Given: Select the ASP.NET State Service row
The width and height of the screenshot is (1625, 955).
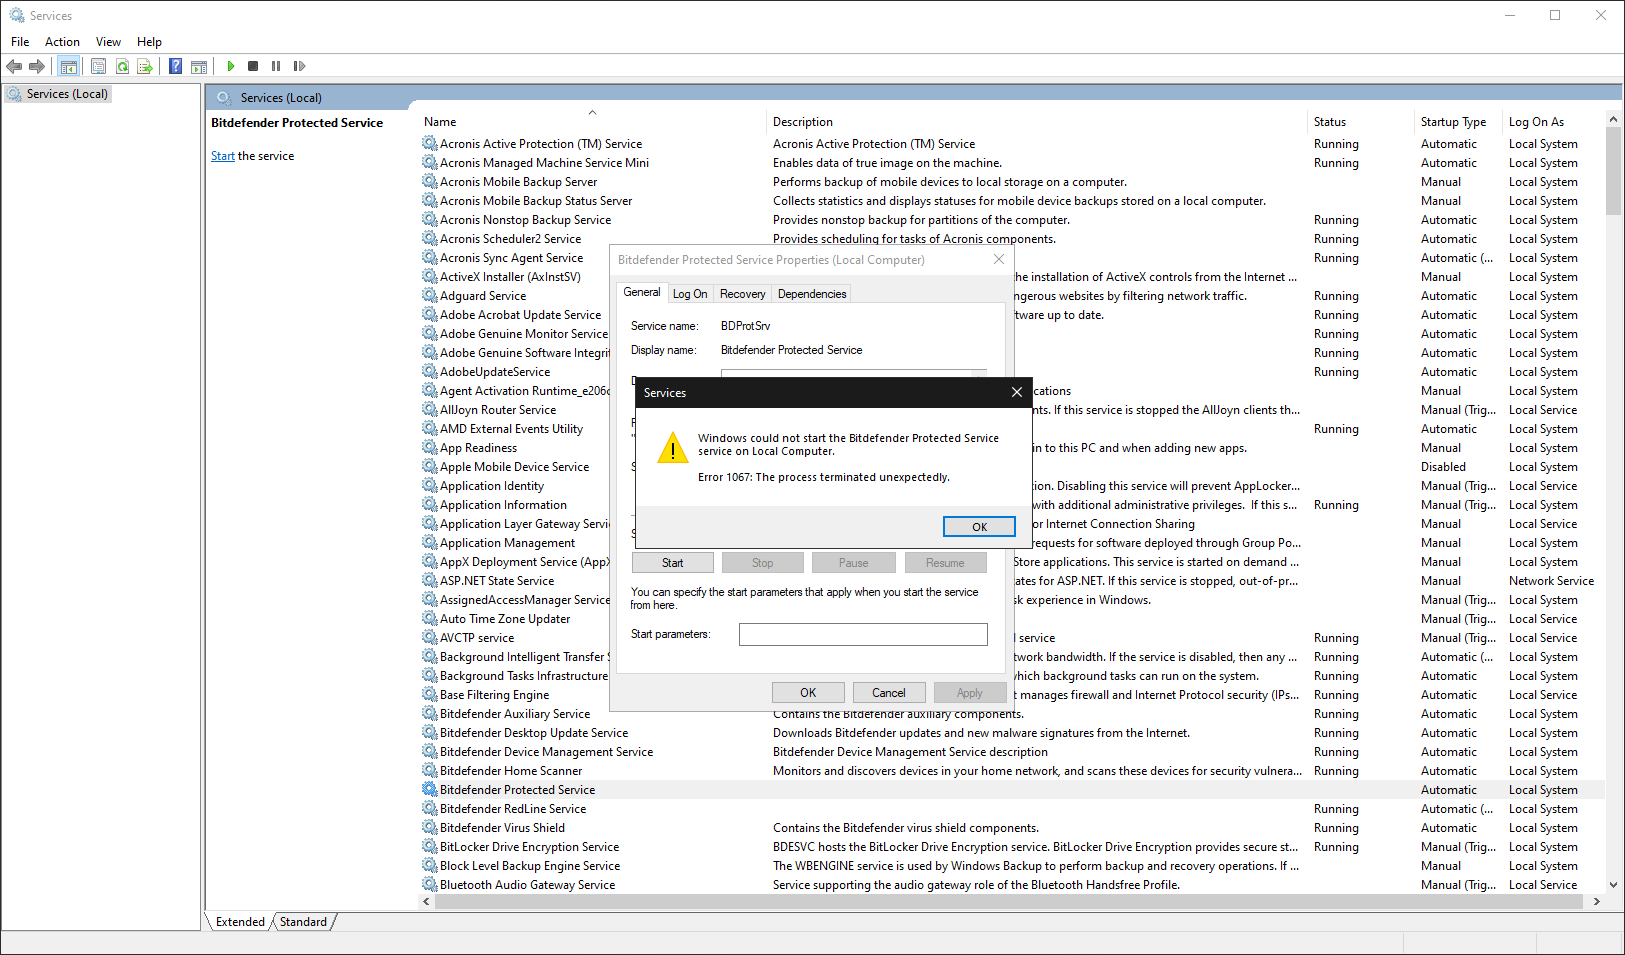Looking at the screenshot, I should coord(1012,581).
